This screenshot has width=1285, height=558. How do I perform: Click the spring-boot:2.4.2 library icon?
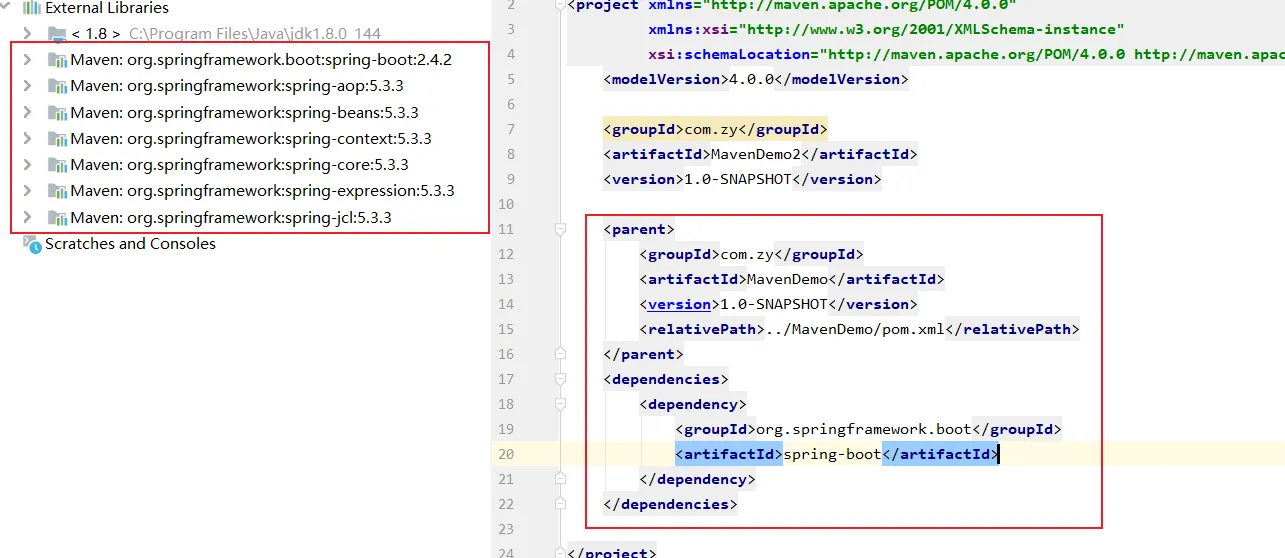tap(58, 60)
